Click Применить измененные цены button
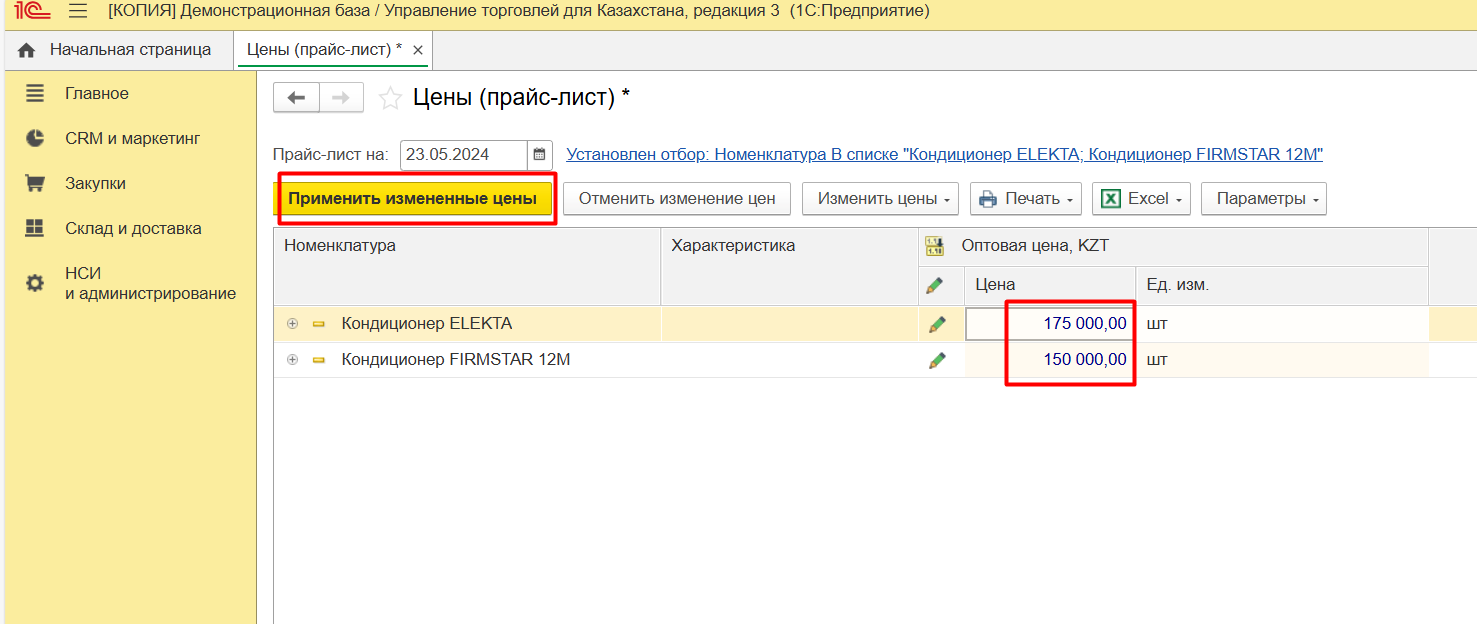Image resolution: width=1477 pixels, height=624 pixels. [413, 199]
